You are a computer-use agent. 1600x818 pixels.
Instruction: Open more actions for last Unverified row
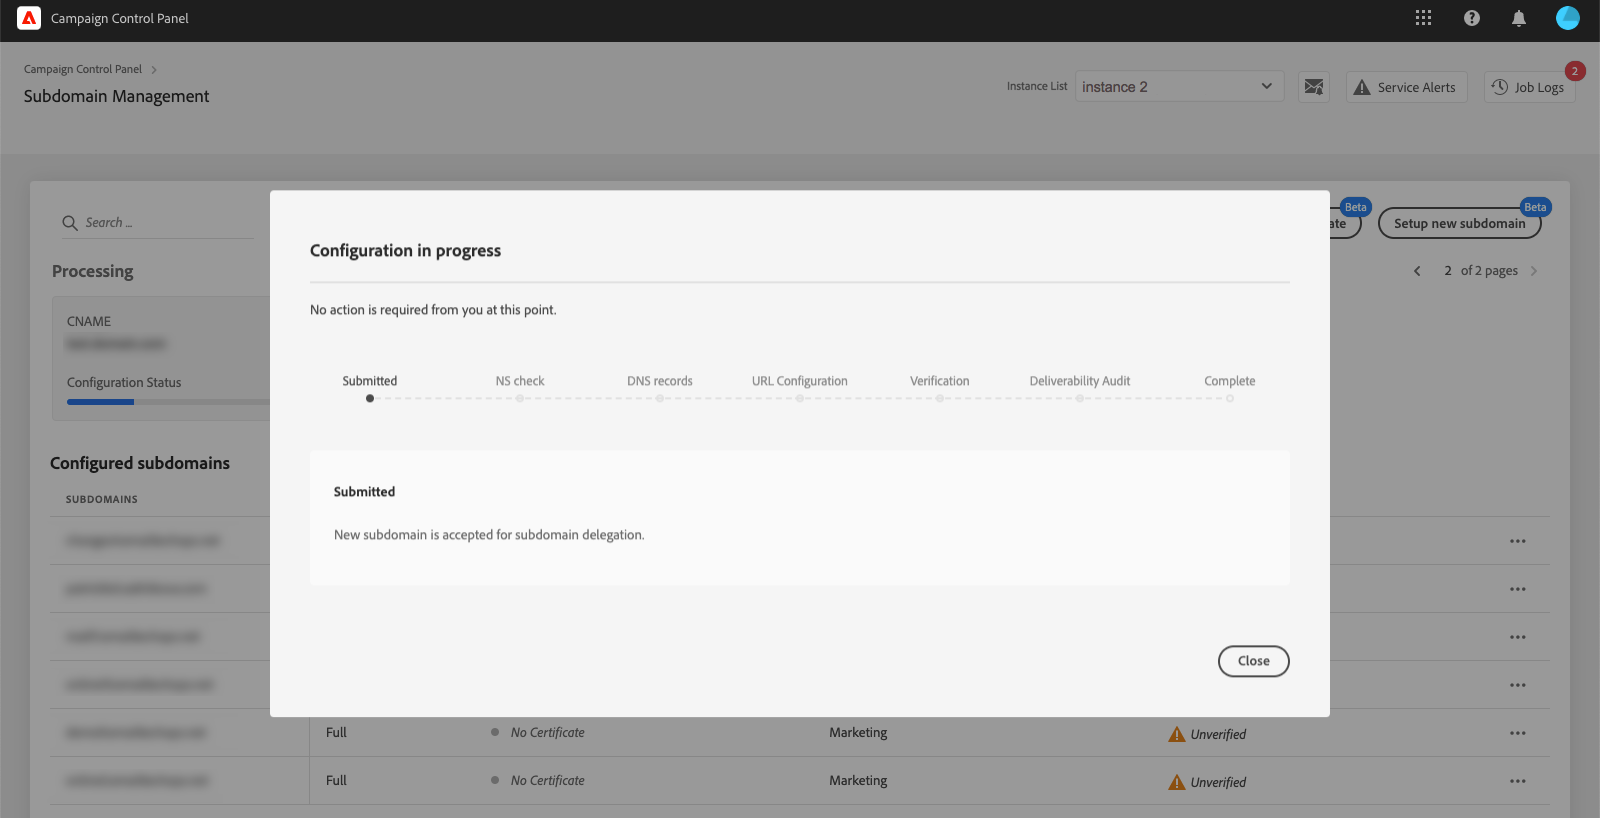1517,781
